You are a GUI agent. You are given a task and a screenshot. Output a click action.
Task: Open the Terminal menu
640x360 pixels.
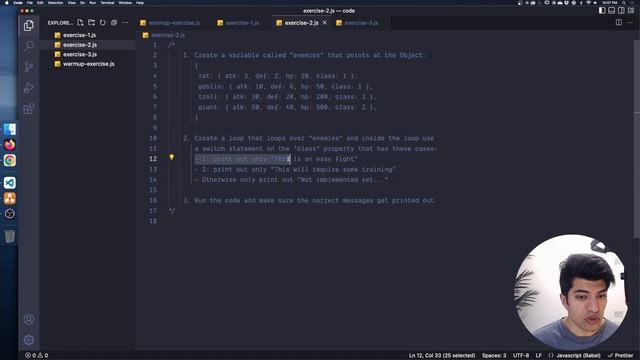pyautogui.click(x=107, y=2)
